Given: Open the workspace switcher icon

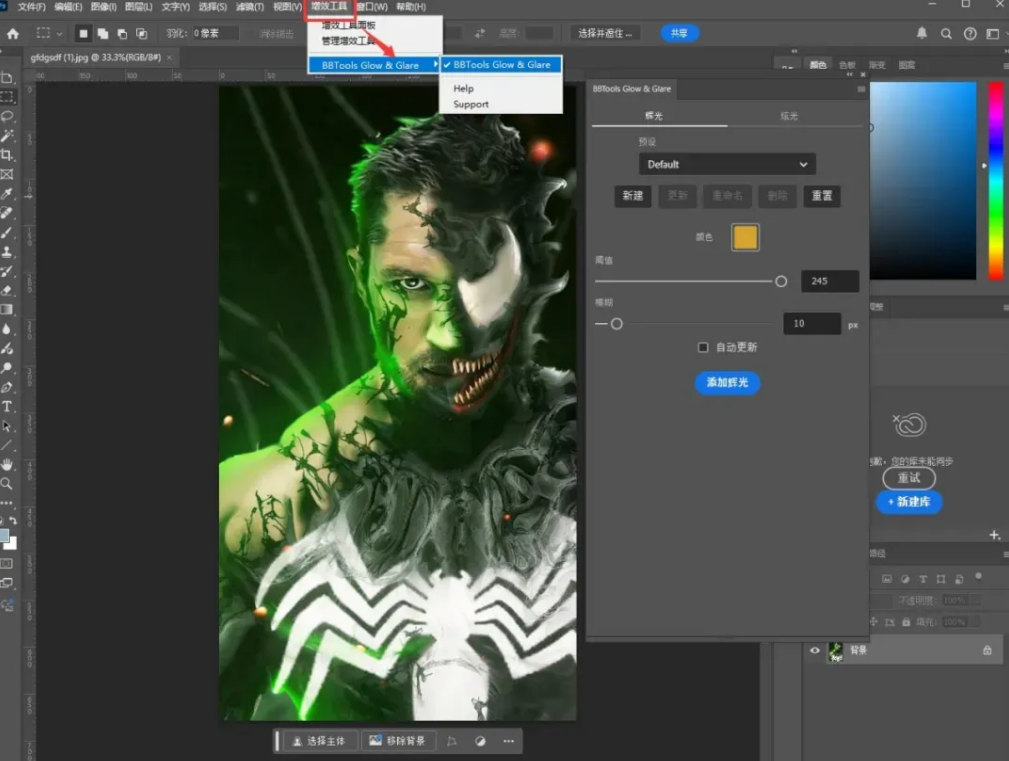Looking at the screenshot, I should pyautogui.click(x=993, y=33).
